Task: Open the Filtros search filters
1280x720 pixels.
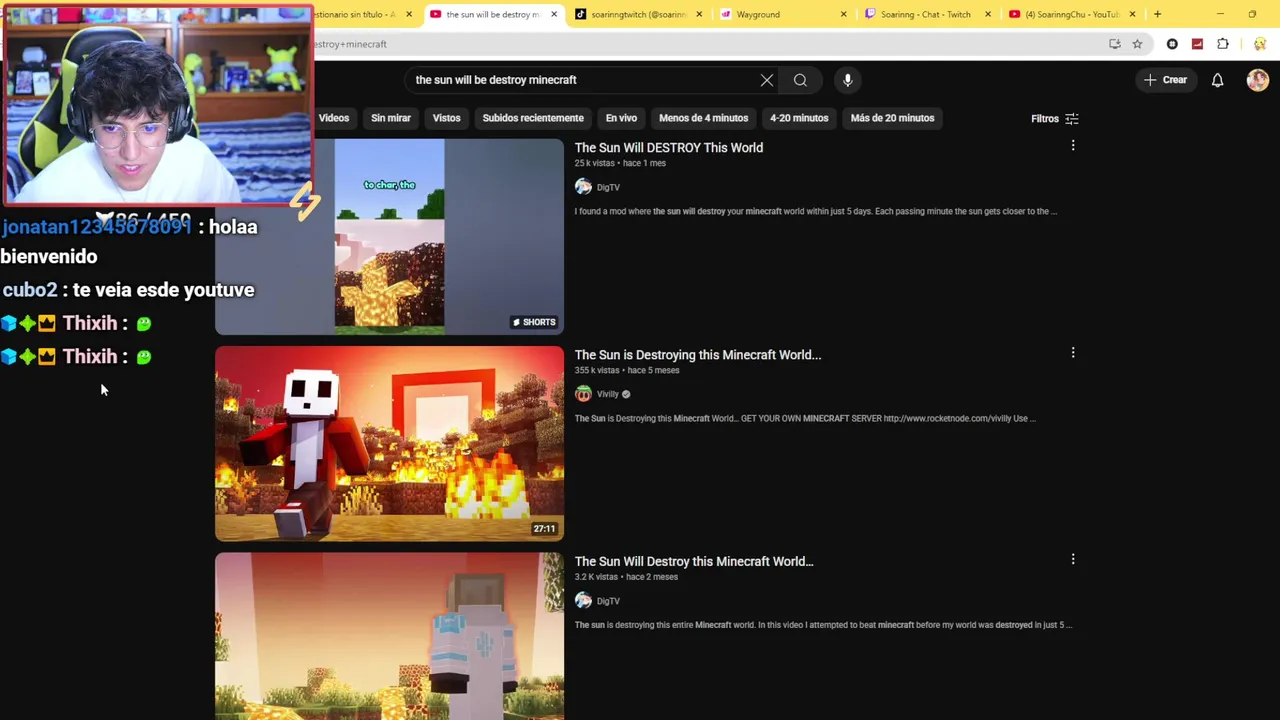Action: (1054, 119)
